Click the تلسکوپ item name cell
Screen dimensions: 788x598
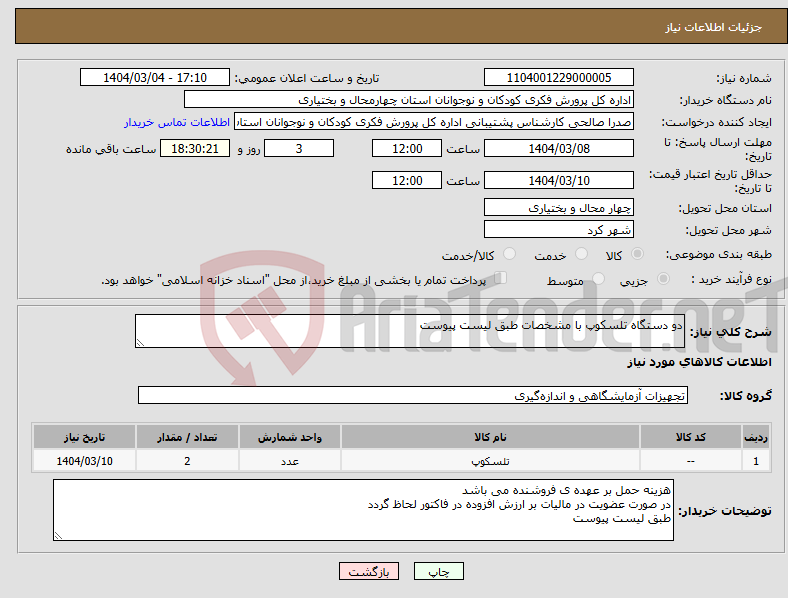click(x=490, y=461)
